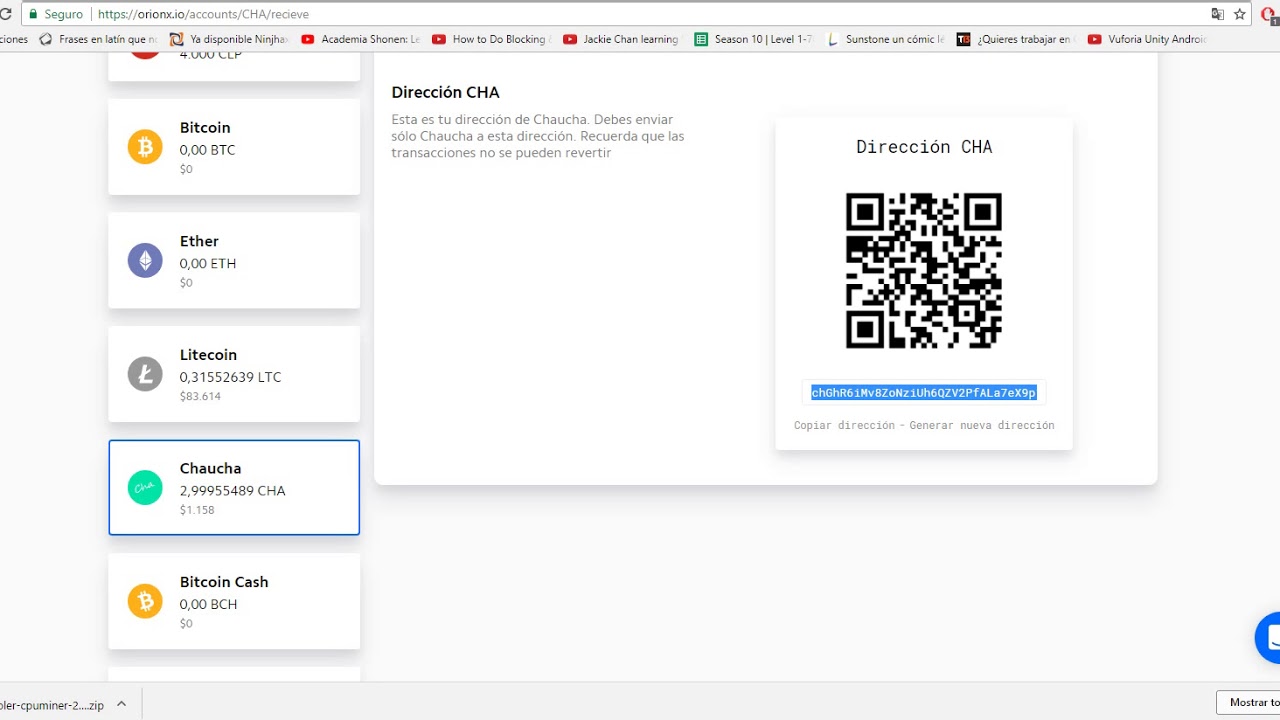Click the CHA address QR code
The height and width of the screenshot is (720, 1280).
pyautogui.click(x=924, y=271)
